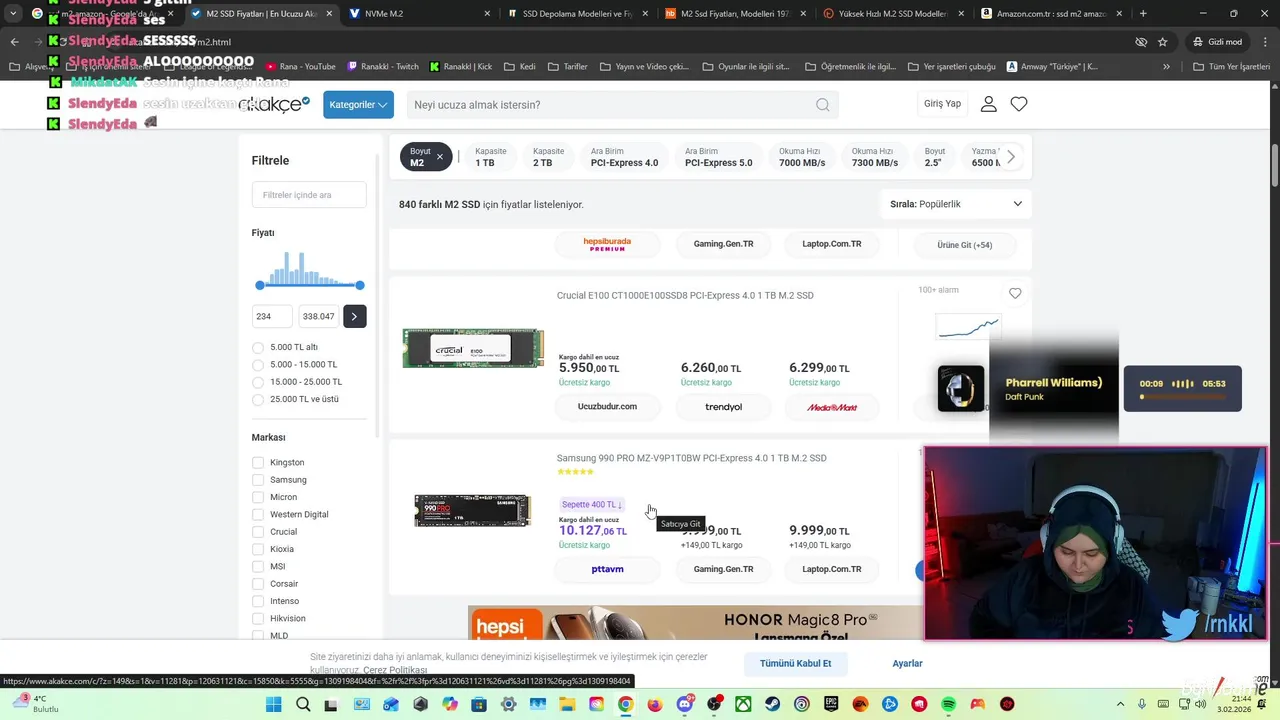The width and height of the screenshot is (1280, 720).
Task: Open the Kedi bookmarks folder
Action: click(520, 66)
